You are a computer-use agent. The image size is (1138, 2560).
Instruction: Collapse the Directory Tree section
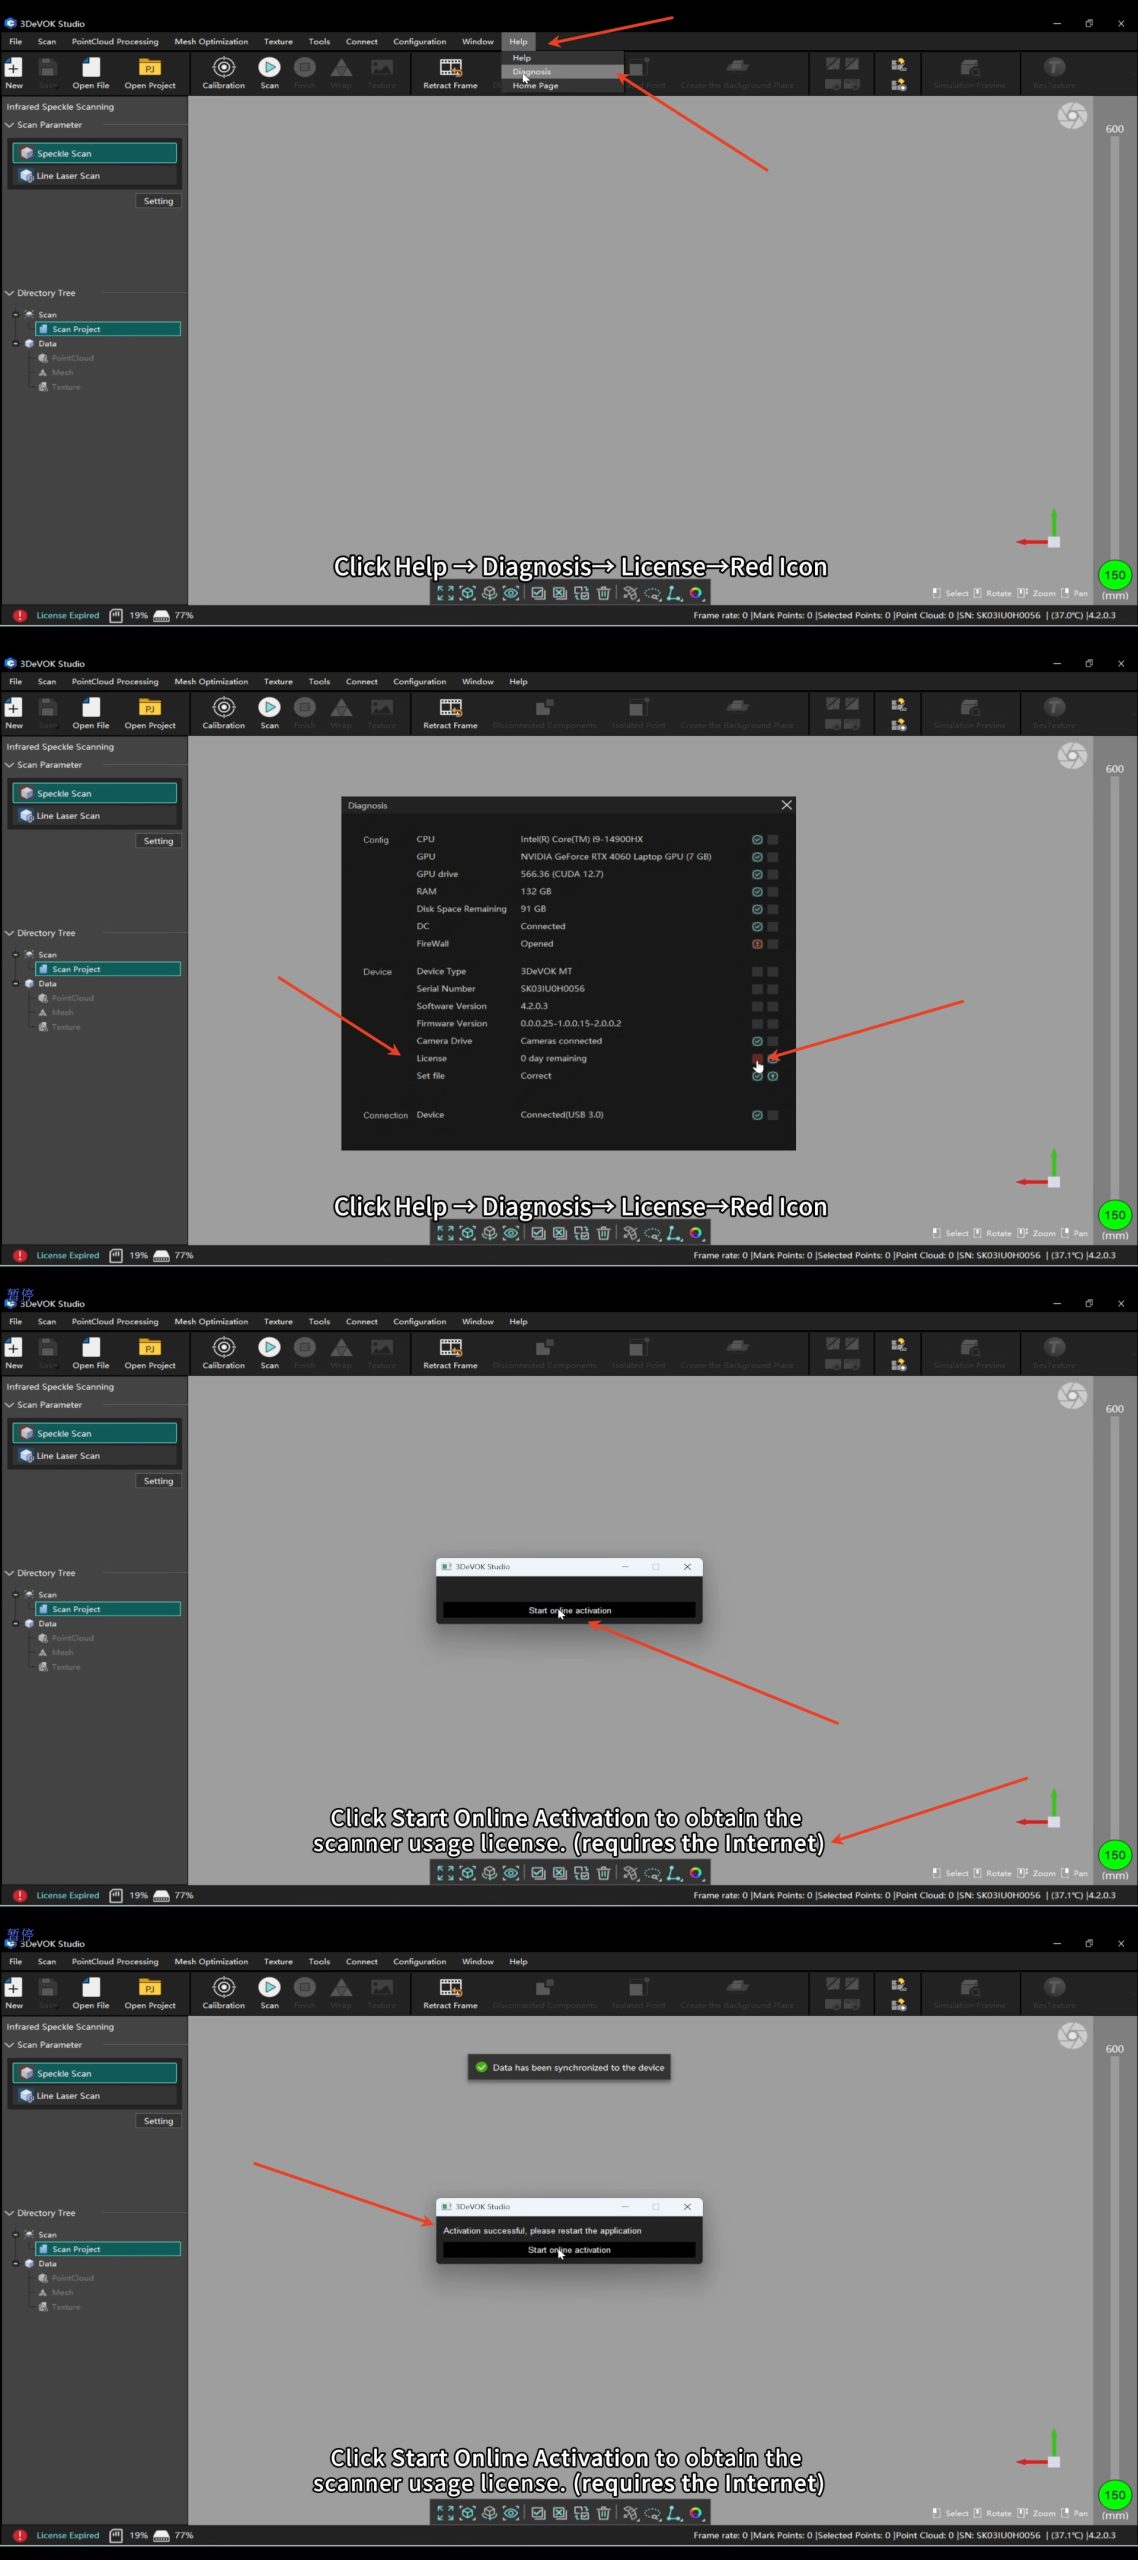click(10, 293)
